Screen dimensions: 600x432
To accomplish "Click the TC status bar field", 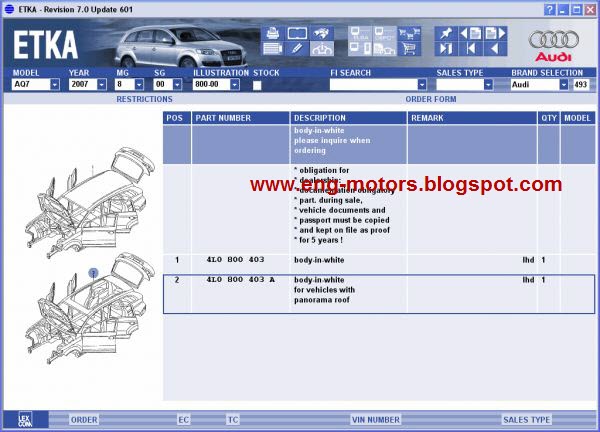I will coord(233,420).
